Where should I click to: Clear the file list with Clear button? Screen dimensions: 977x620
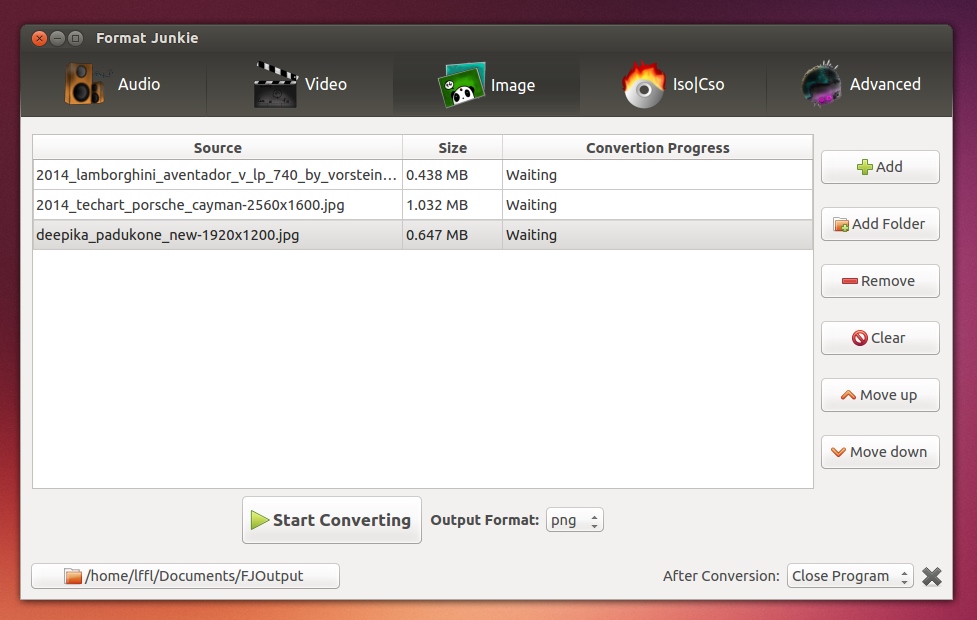[x=880, y=338]
